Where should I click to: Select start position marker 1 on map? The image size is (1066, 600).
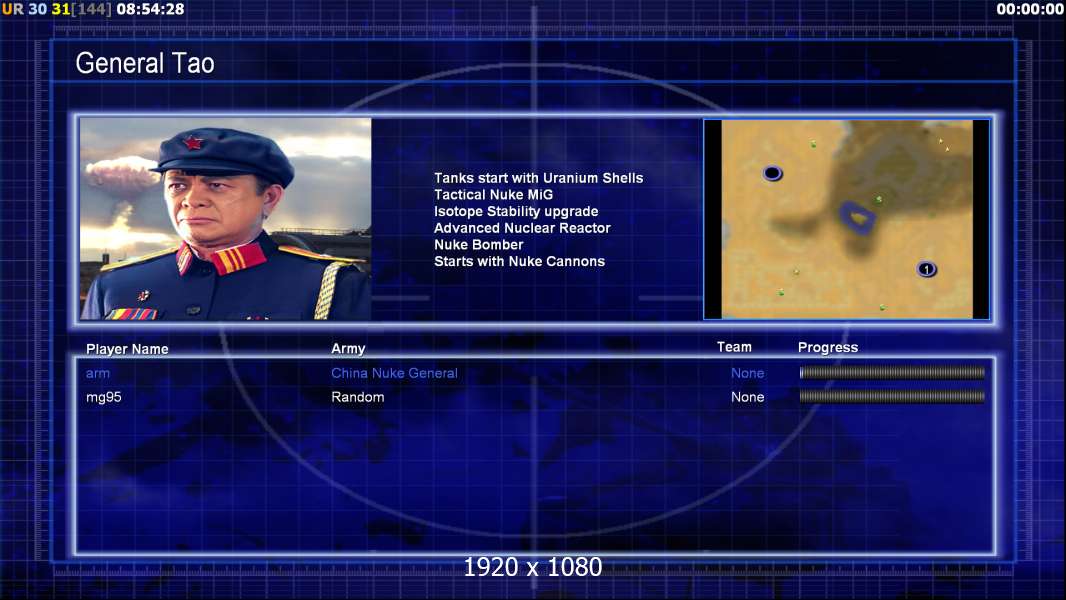pyautogui.click(x=927, y=269)
